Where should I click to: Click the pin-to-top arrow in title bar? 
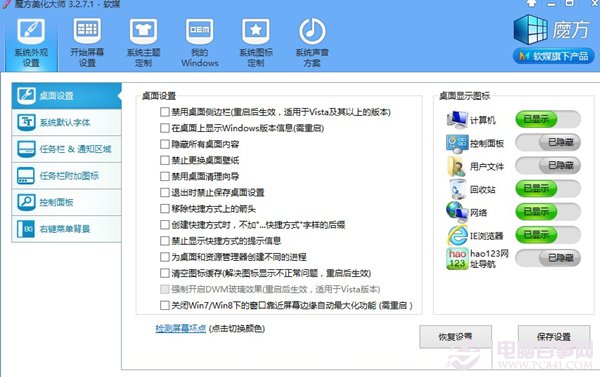(532, 3)
